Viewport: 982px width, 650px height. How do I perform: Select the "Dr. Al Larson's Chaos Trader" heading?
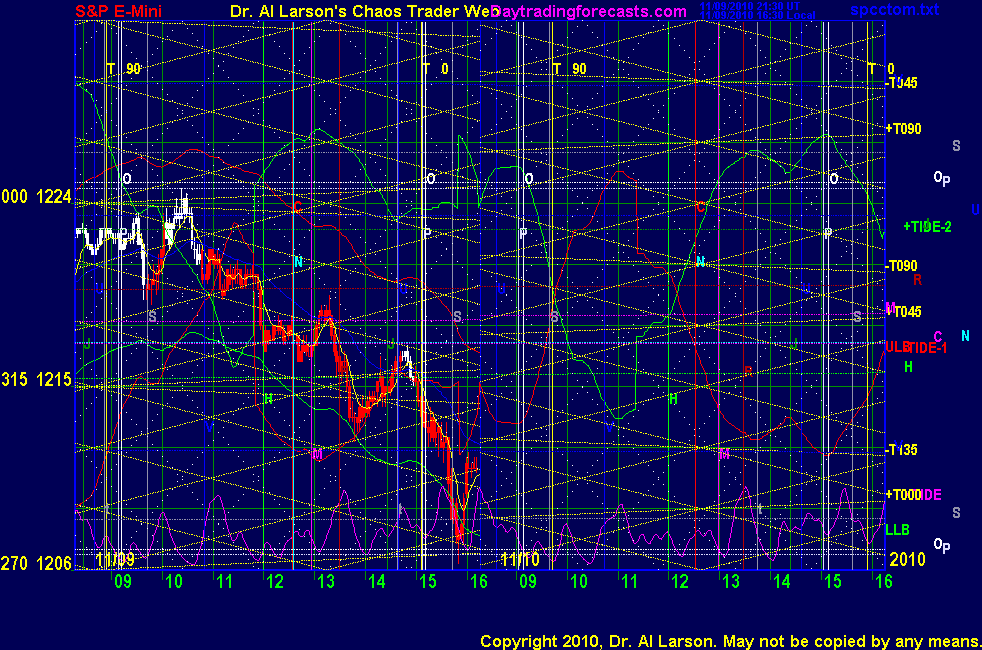point(351,11)
